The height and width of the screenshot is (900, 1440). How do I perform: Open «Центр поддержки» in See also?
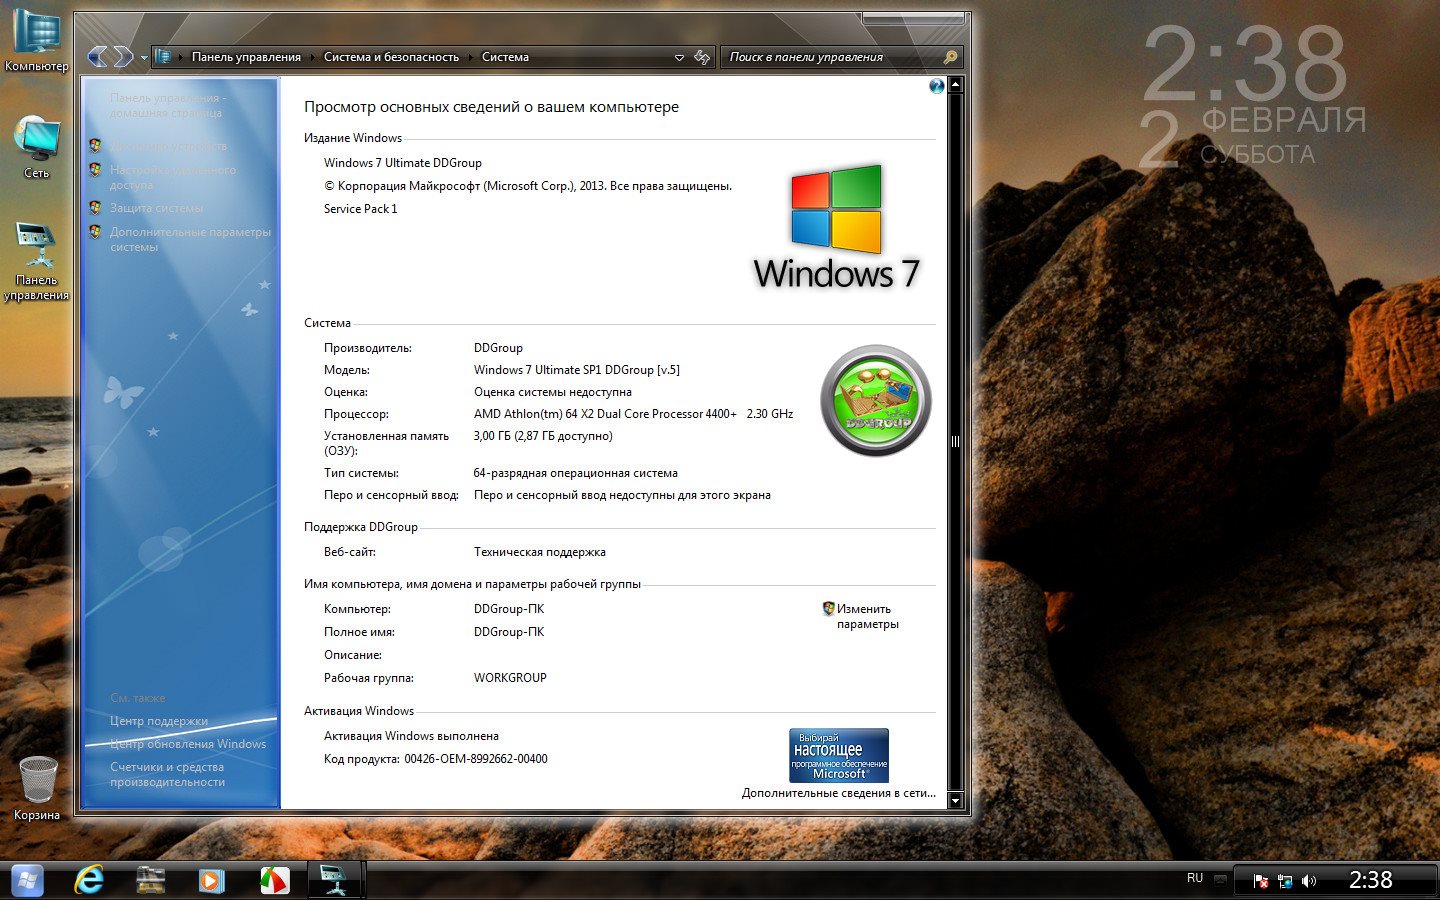tap(159, 721)
